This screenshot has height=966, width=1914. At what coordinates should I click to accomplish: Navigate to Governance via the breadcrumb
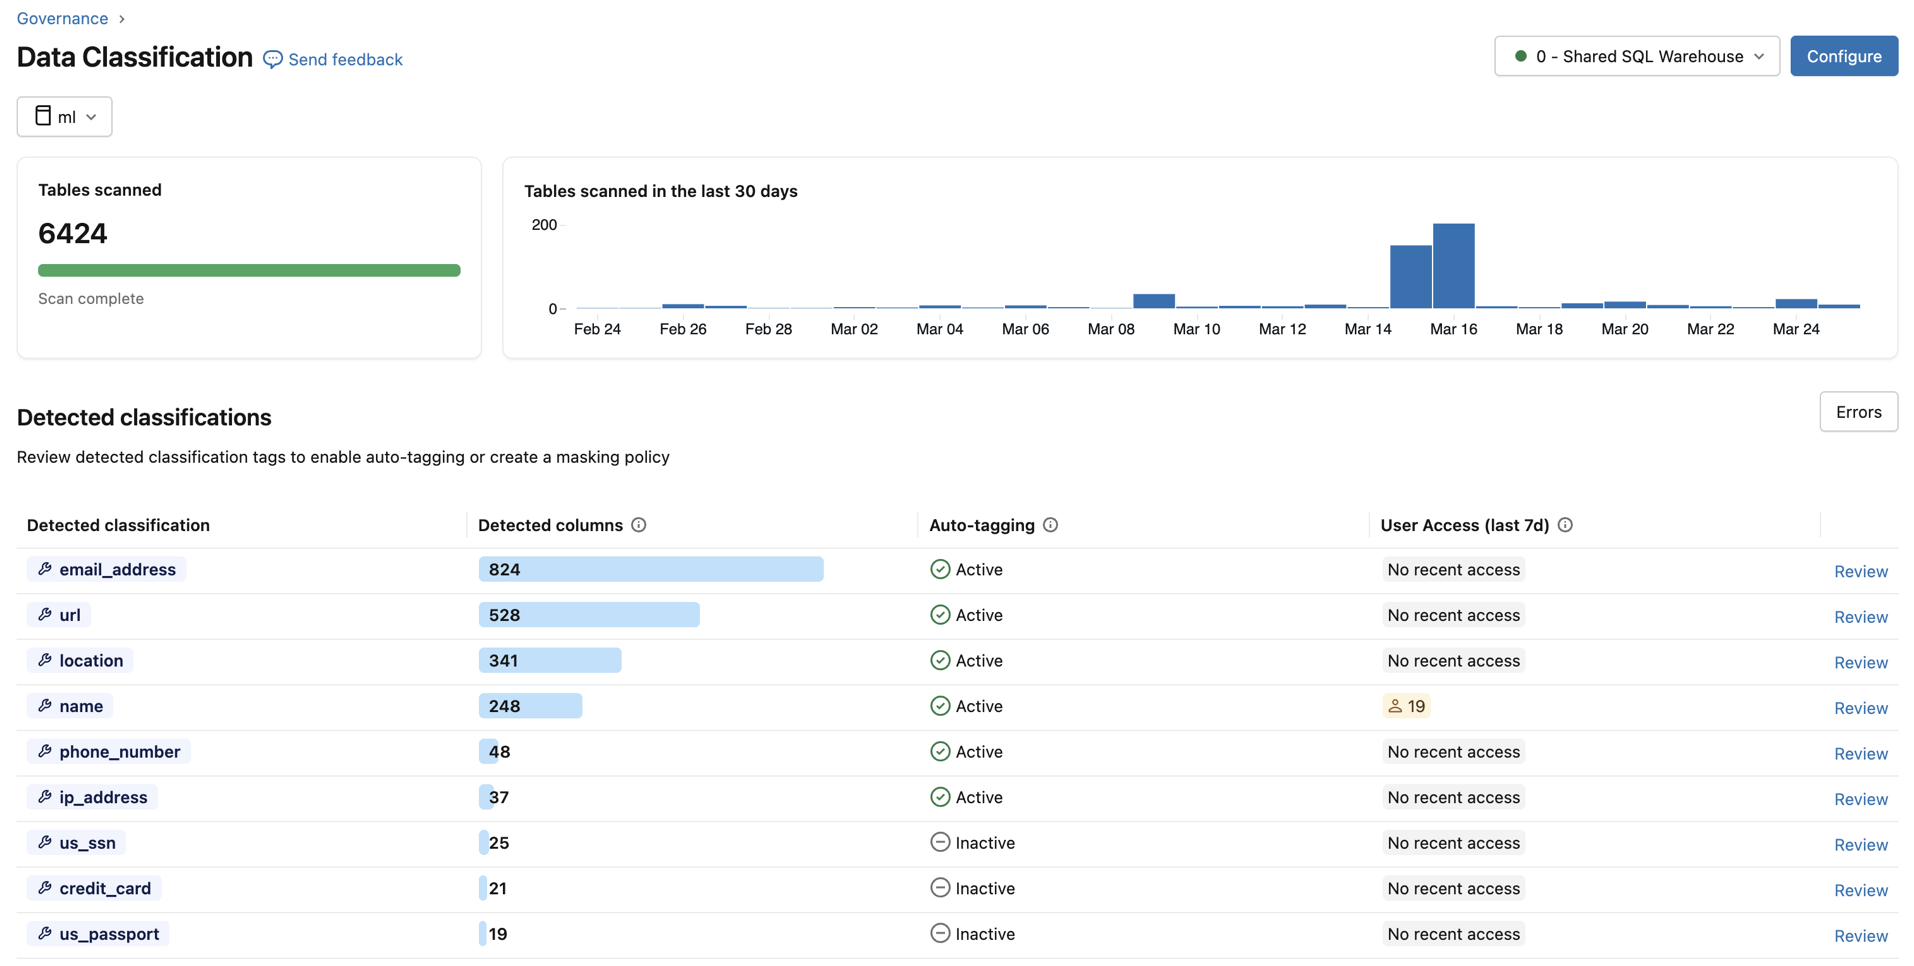(x=61, y=18)
